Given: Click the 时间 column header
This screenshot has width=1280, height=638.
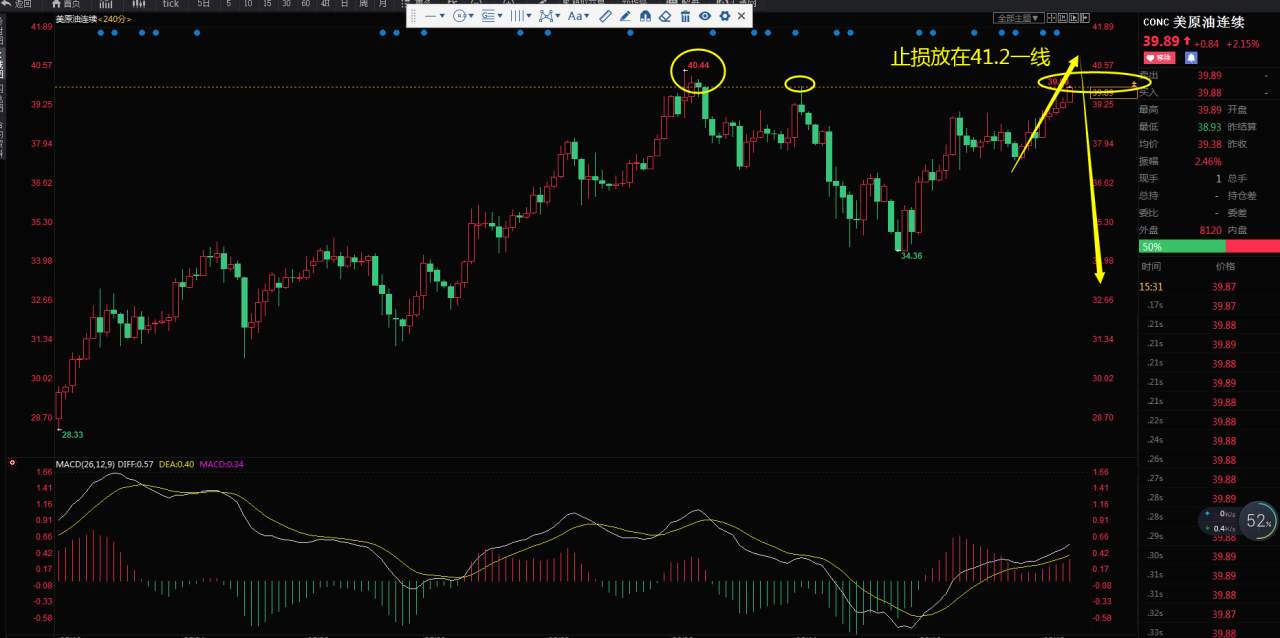Looking at the screenshot, I should (1152, 267).
